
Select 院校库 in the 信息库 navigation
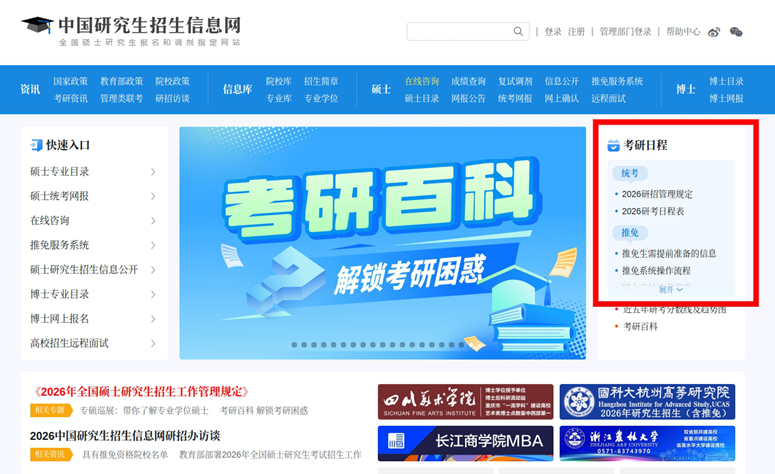pos(278,81)
